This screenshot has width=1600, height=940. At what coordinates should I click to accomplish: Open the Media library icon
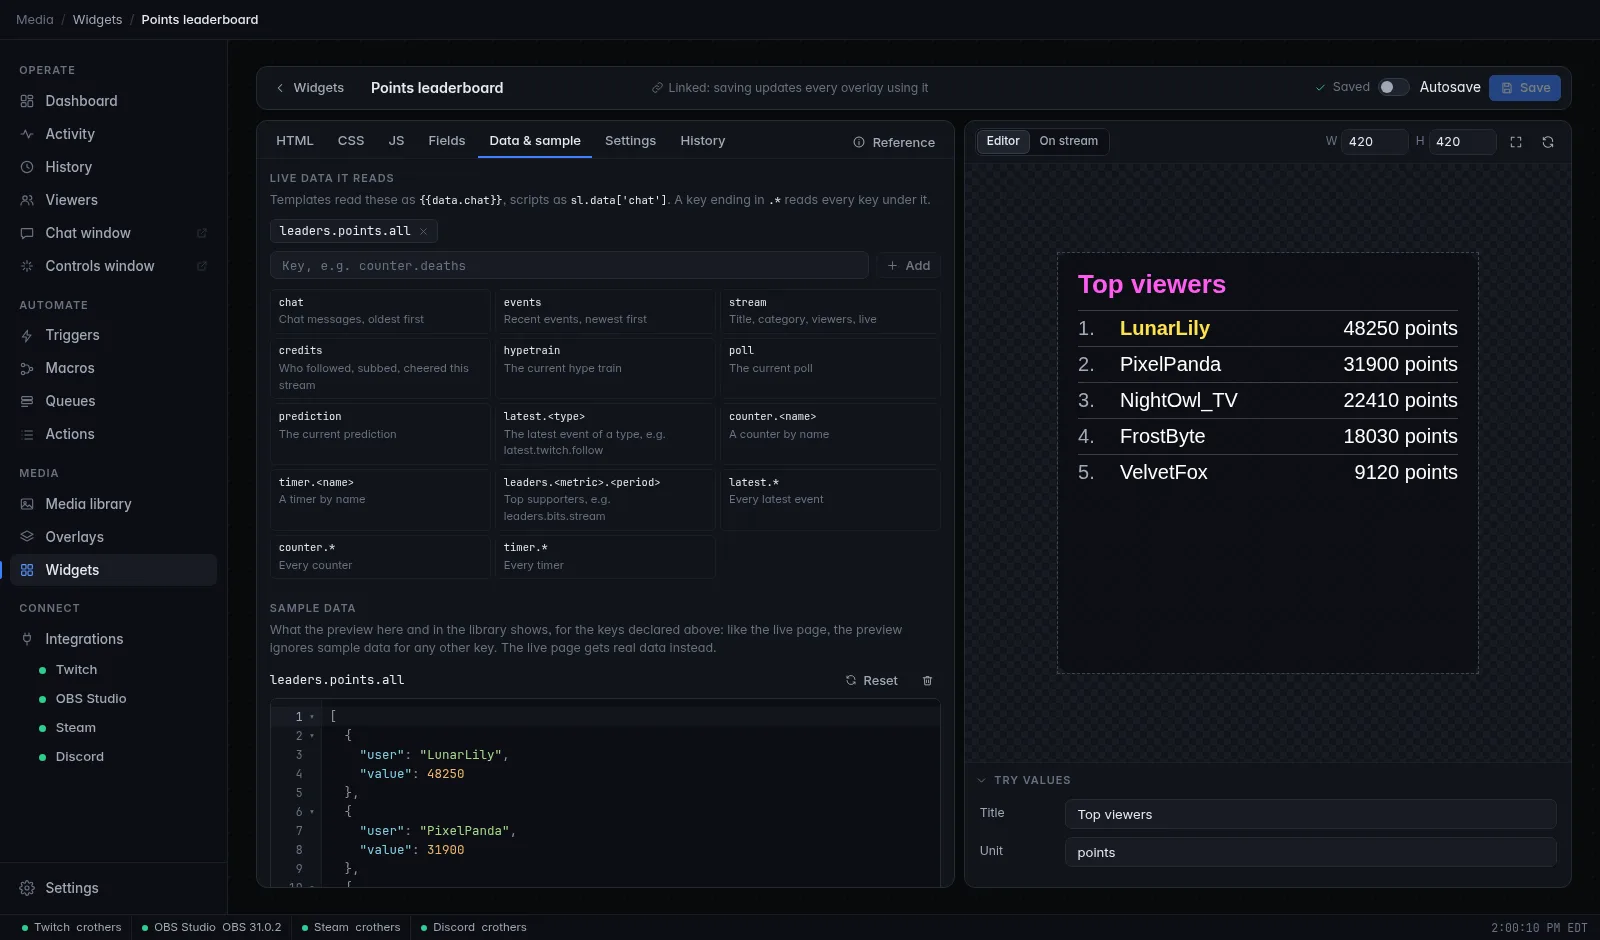tap(27, 504)
